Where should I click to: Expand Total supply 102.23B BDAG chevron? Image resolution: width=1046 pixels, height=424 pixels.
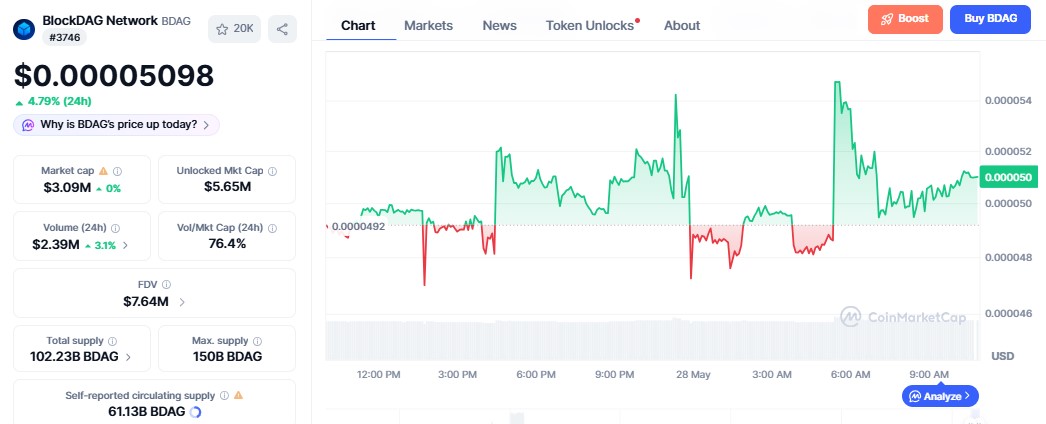[x=128, y=357]
